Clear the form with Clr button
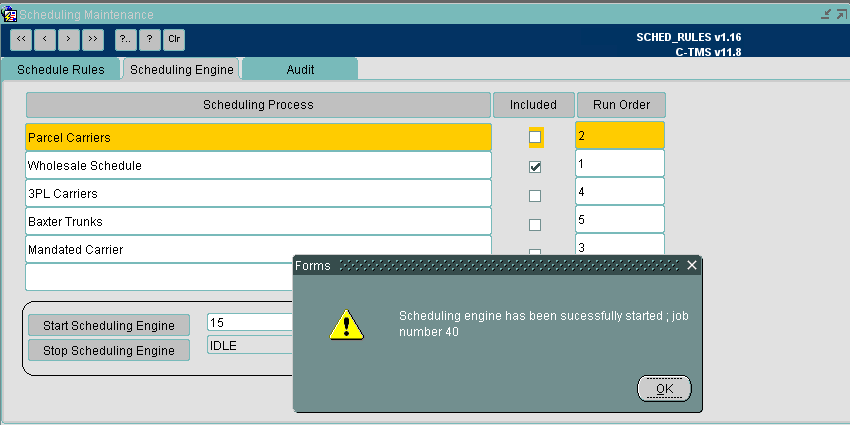850x425 pixels. click(x=174, y=40)
